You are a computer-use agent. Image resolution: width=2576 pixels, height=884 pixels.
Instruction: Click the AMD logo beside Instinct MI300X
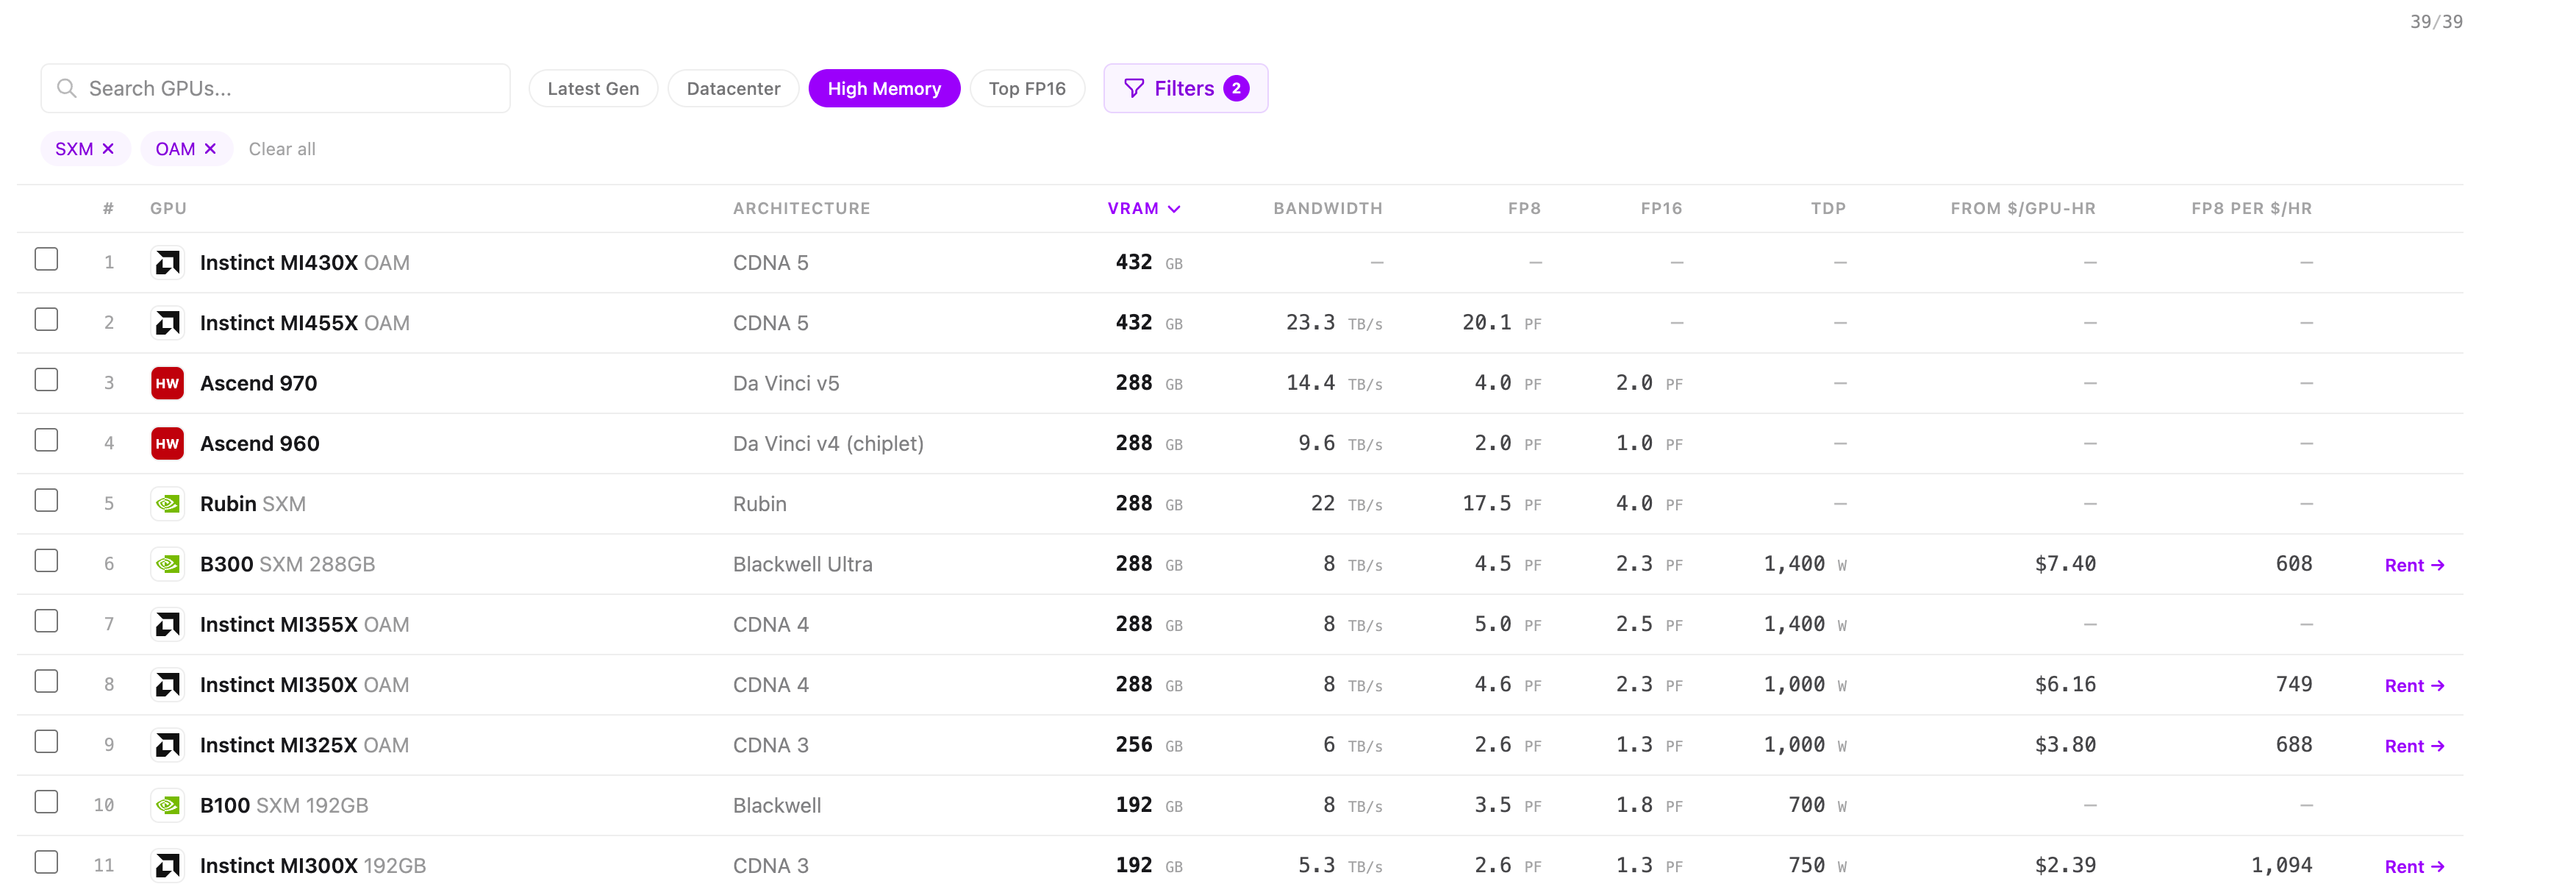pos(167,865)
